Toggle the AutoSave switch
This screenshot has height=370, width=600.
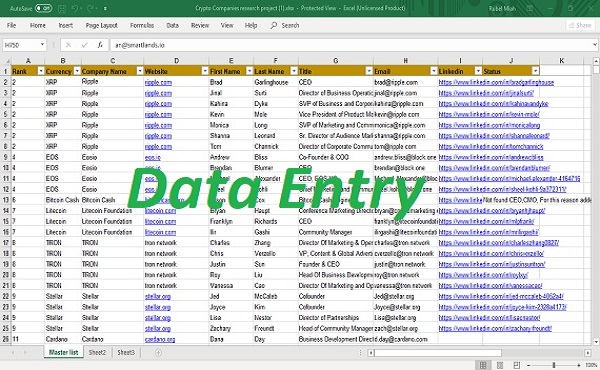click(43, 8)
